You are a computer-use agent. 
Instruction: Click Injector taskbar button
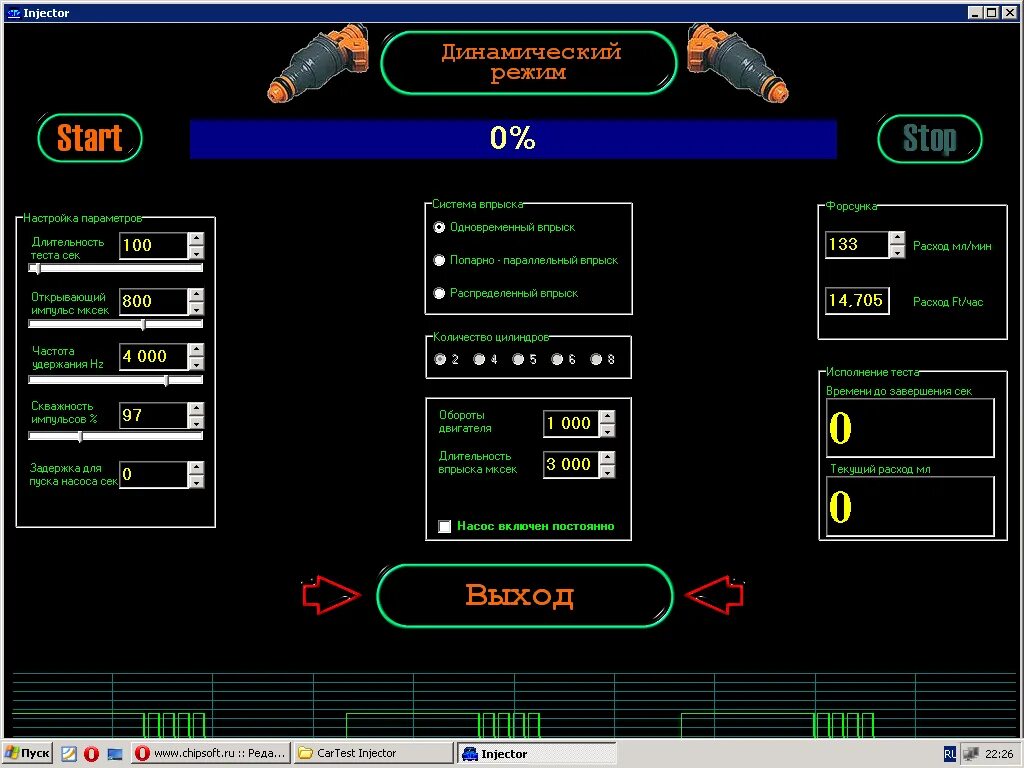click(536, 754)
